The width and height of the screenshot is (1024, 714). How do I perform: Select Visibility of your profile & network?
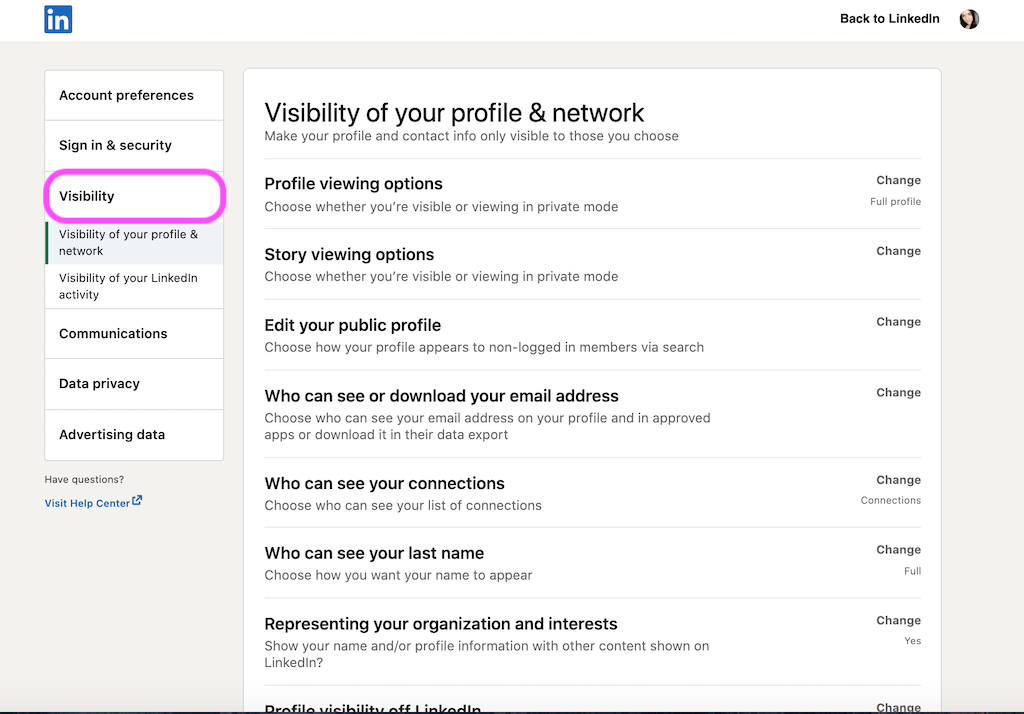pyautogui.click(x=134, y=242)
